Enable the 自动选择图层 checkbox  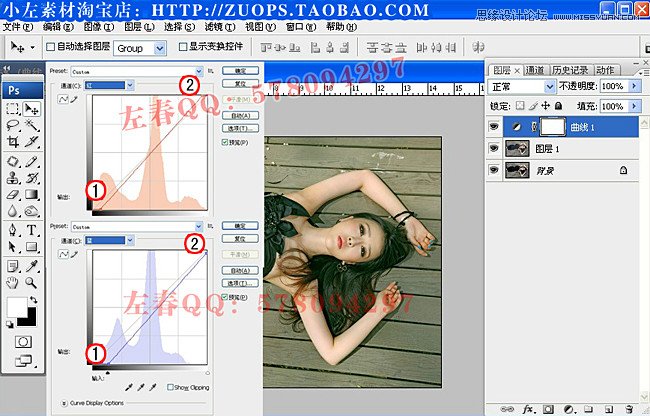coord(50,47)
